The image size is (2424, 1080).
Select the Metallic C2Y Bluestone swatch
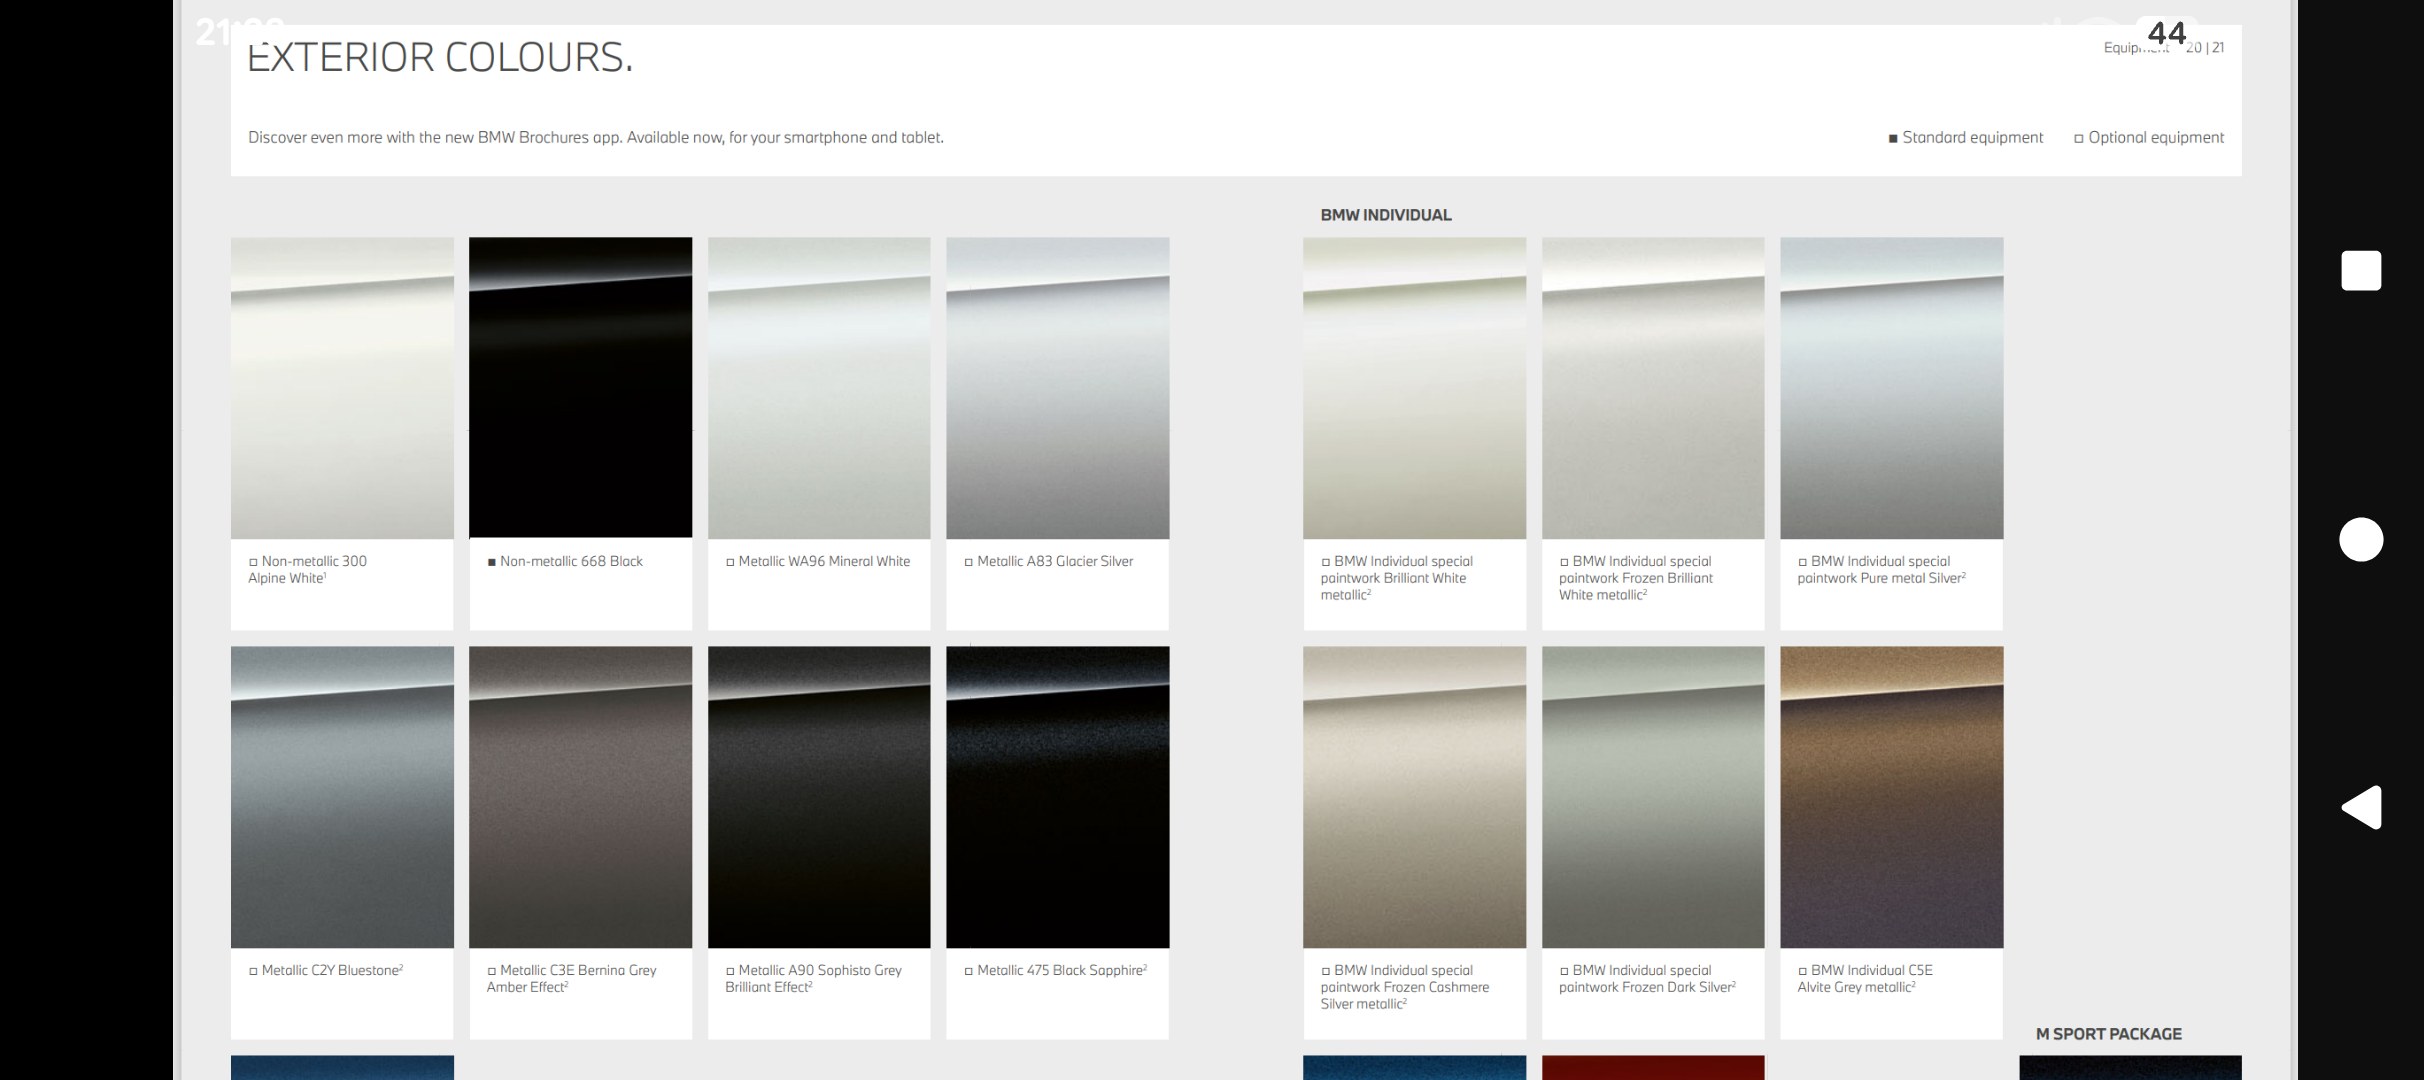(x=342, y=797)
